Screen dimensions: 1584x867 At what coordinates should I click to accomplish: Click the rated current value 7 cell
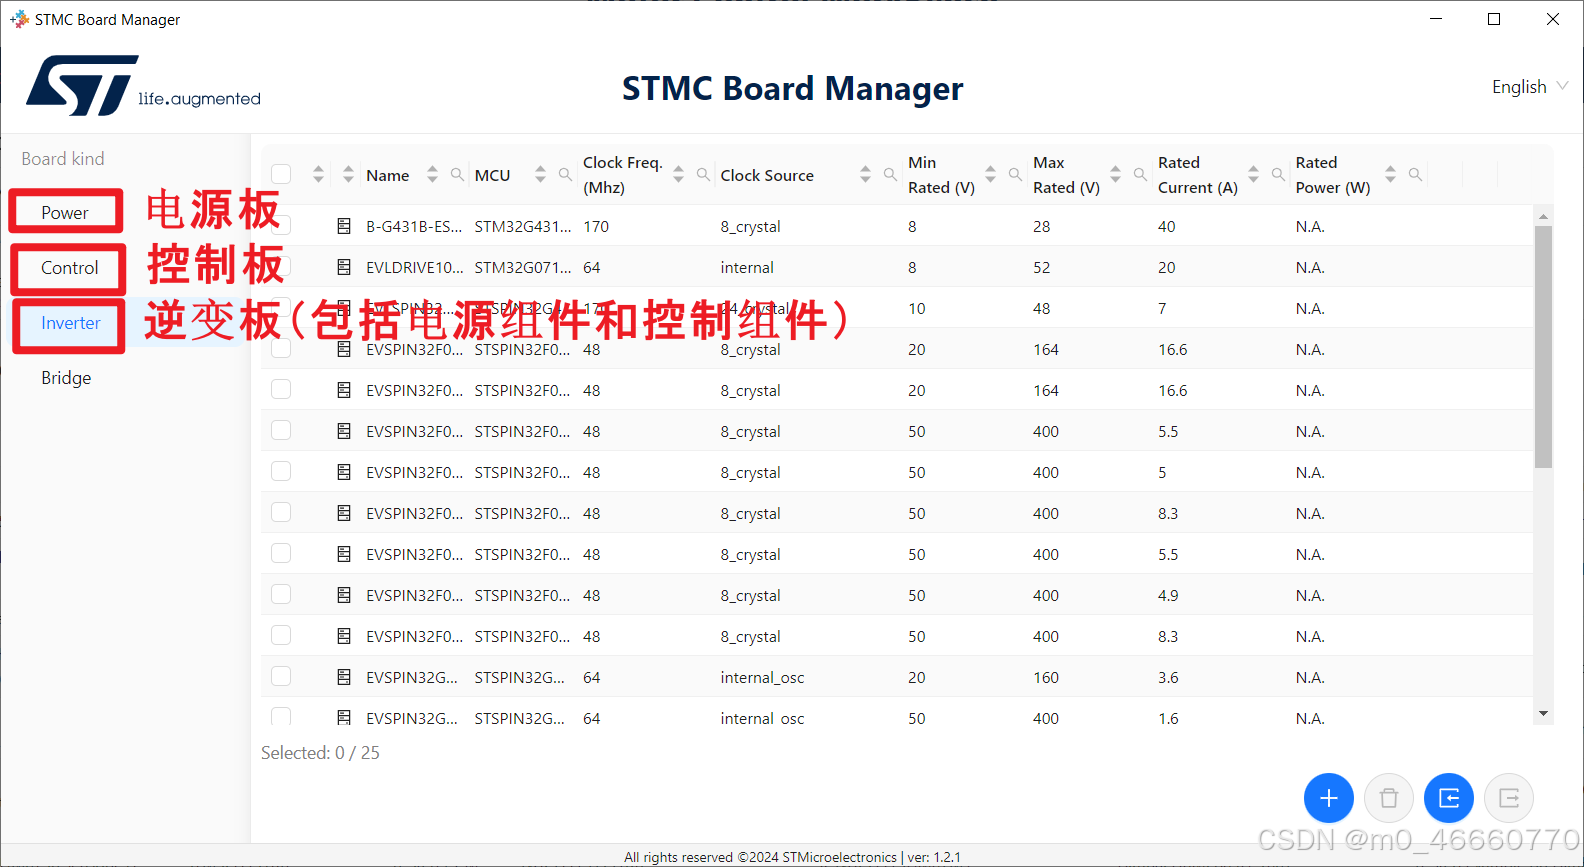click(x=1162, y=308)
